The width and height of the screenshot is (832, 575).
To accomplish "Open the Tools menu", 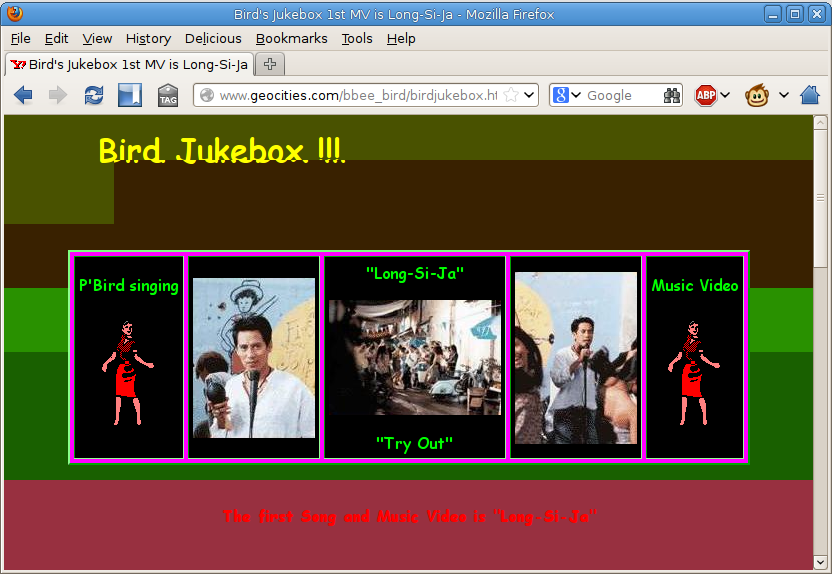I will tap(357, 39).
